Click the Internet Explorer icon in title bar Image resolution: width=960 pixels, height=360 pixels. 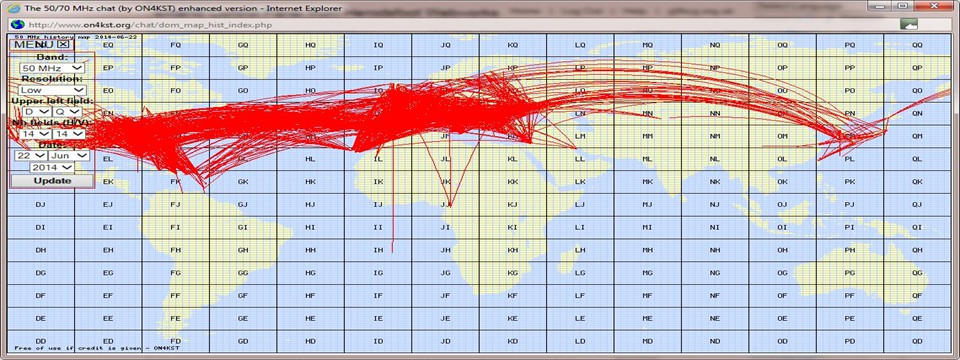pos(13,9)
